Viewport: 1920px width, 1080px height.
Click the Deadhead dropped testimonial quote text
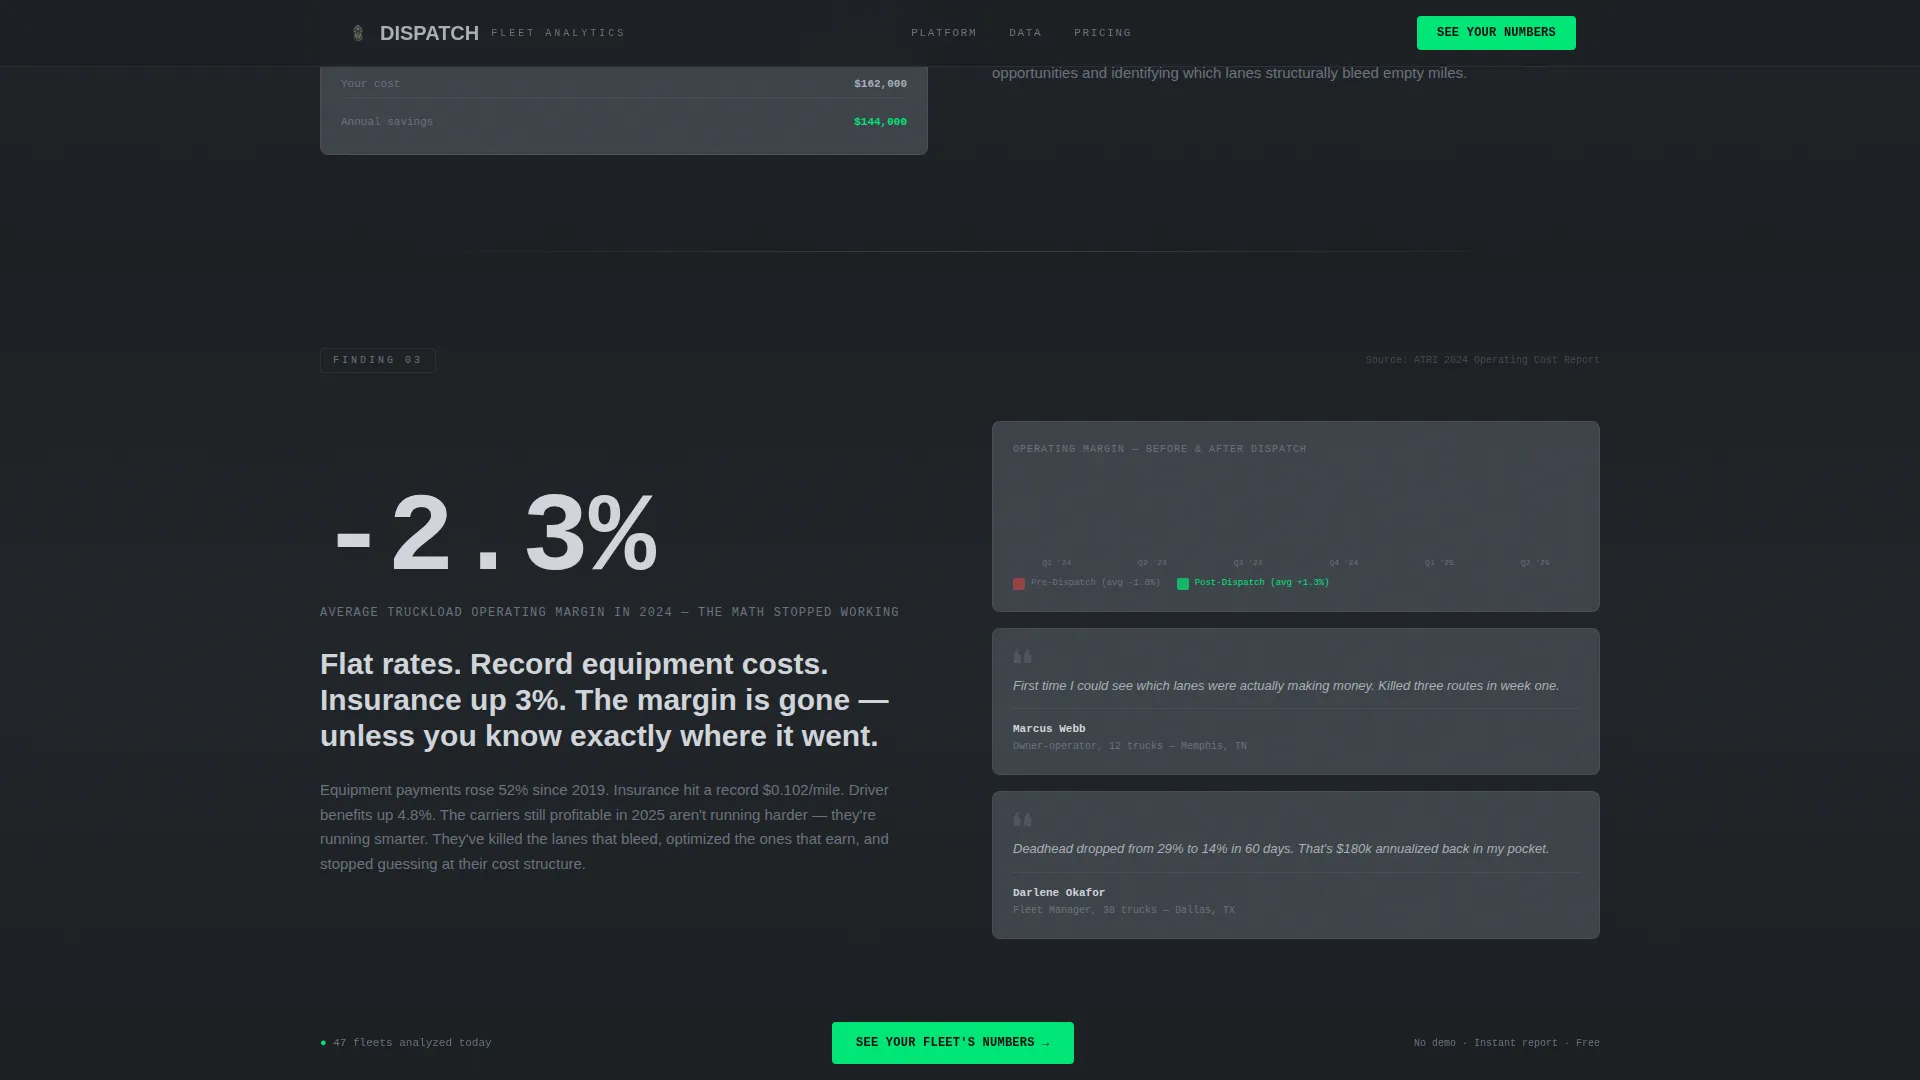tap(1281, 849)
